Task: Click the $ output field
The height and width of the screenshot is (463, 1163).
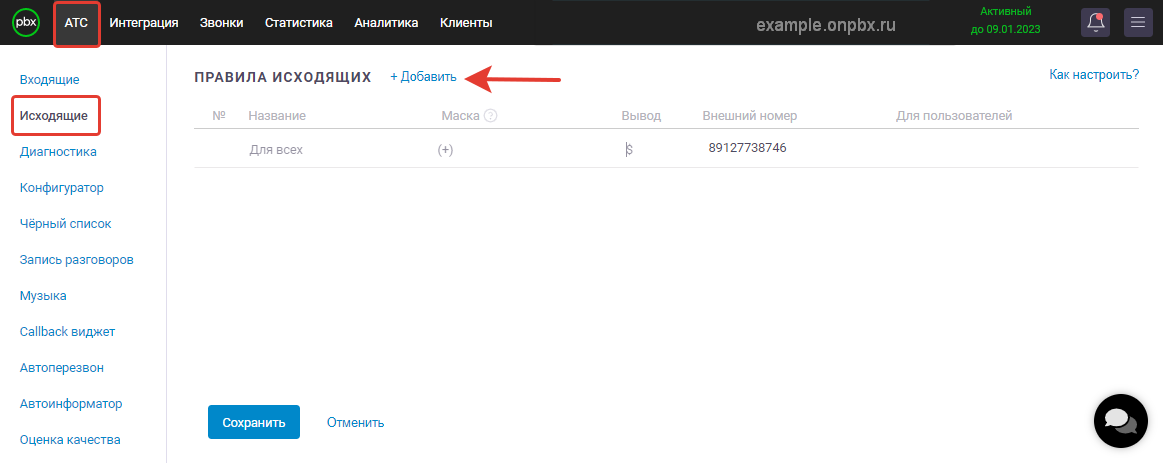Action: point(629,149)
